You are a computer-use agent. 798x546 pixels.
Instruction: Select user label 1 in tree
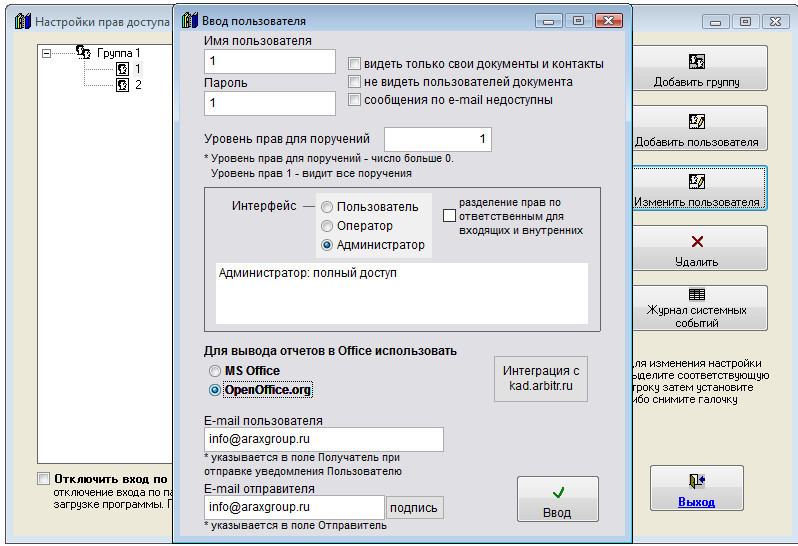(x=137, y=69)
